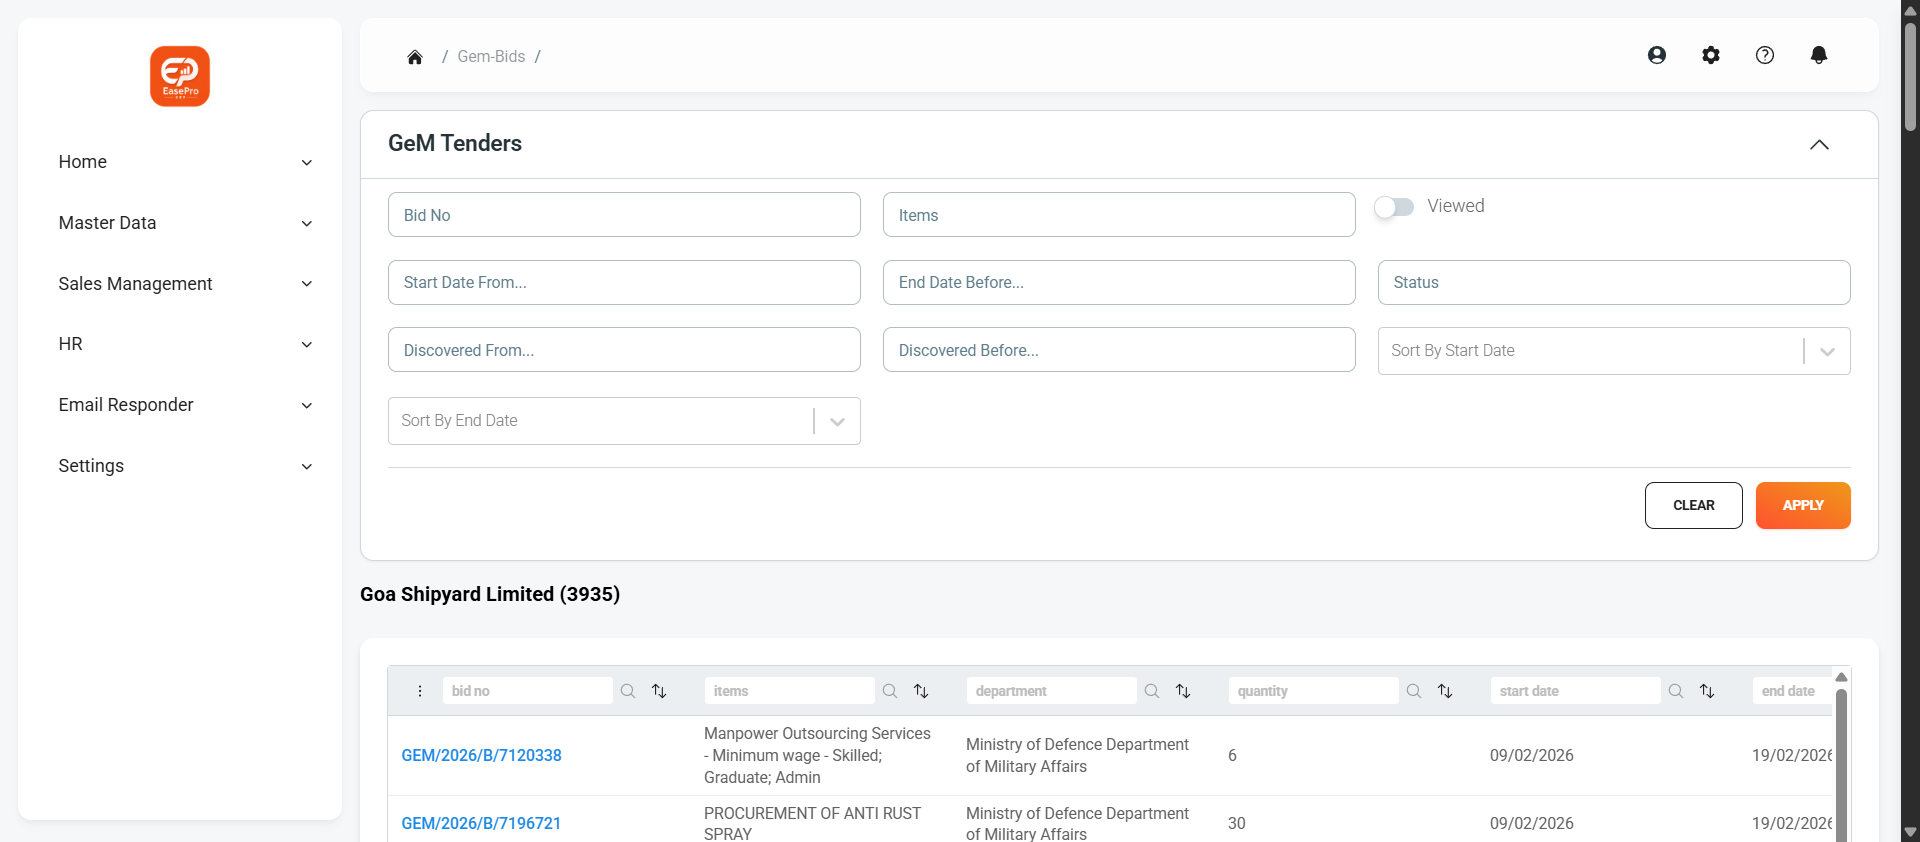This screenshot has width=1920, height=842.
Task: Click search icon in start date column
Action: coord(1676,691)
